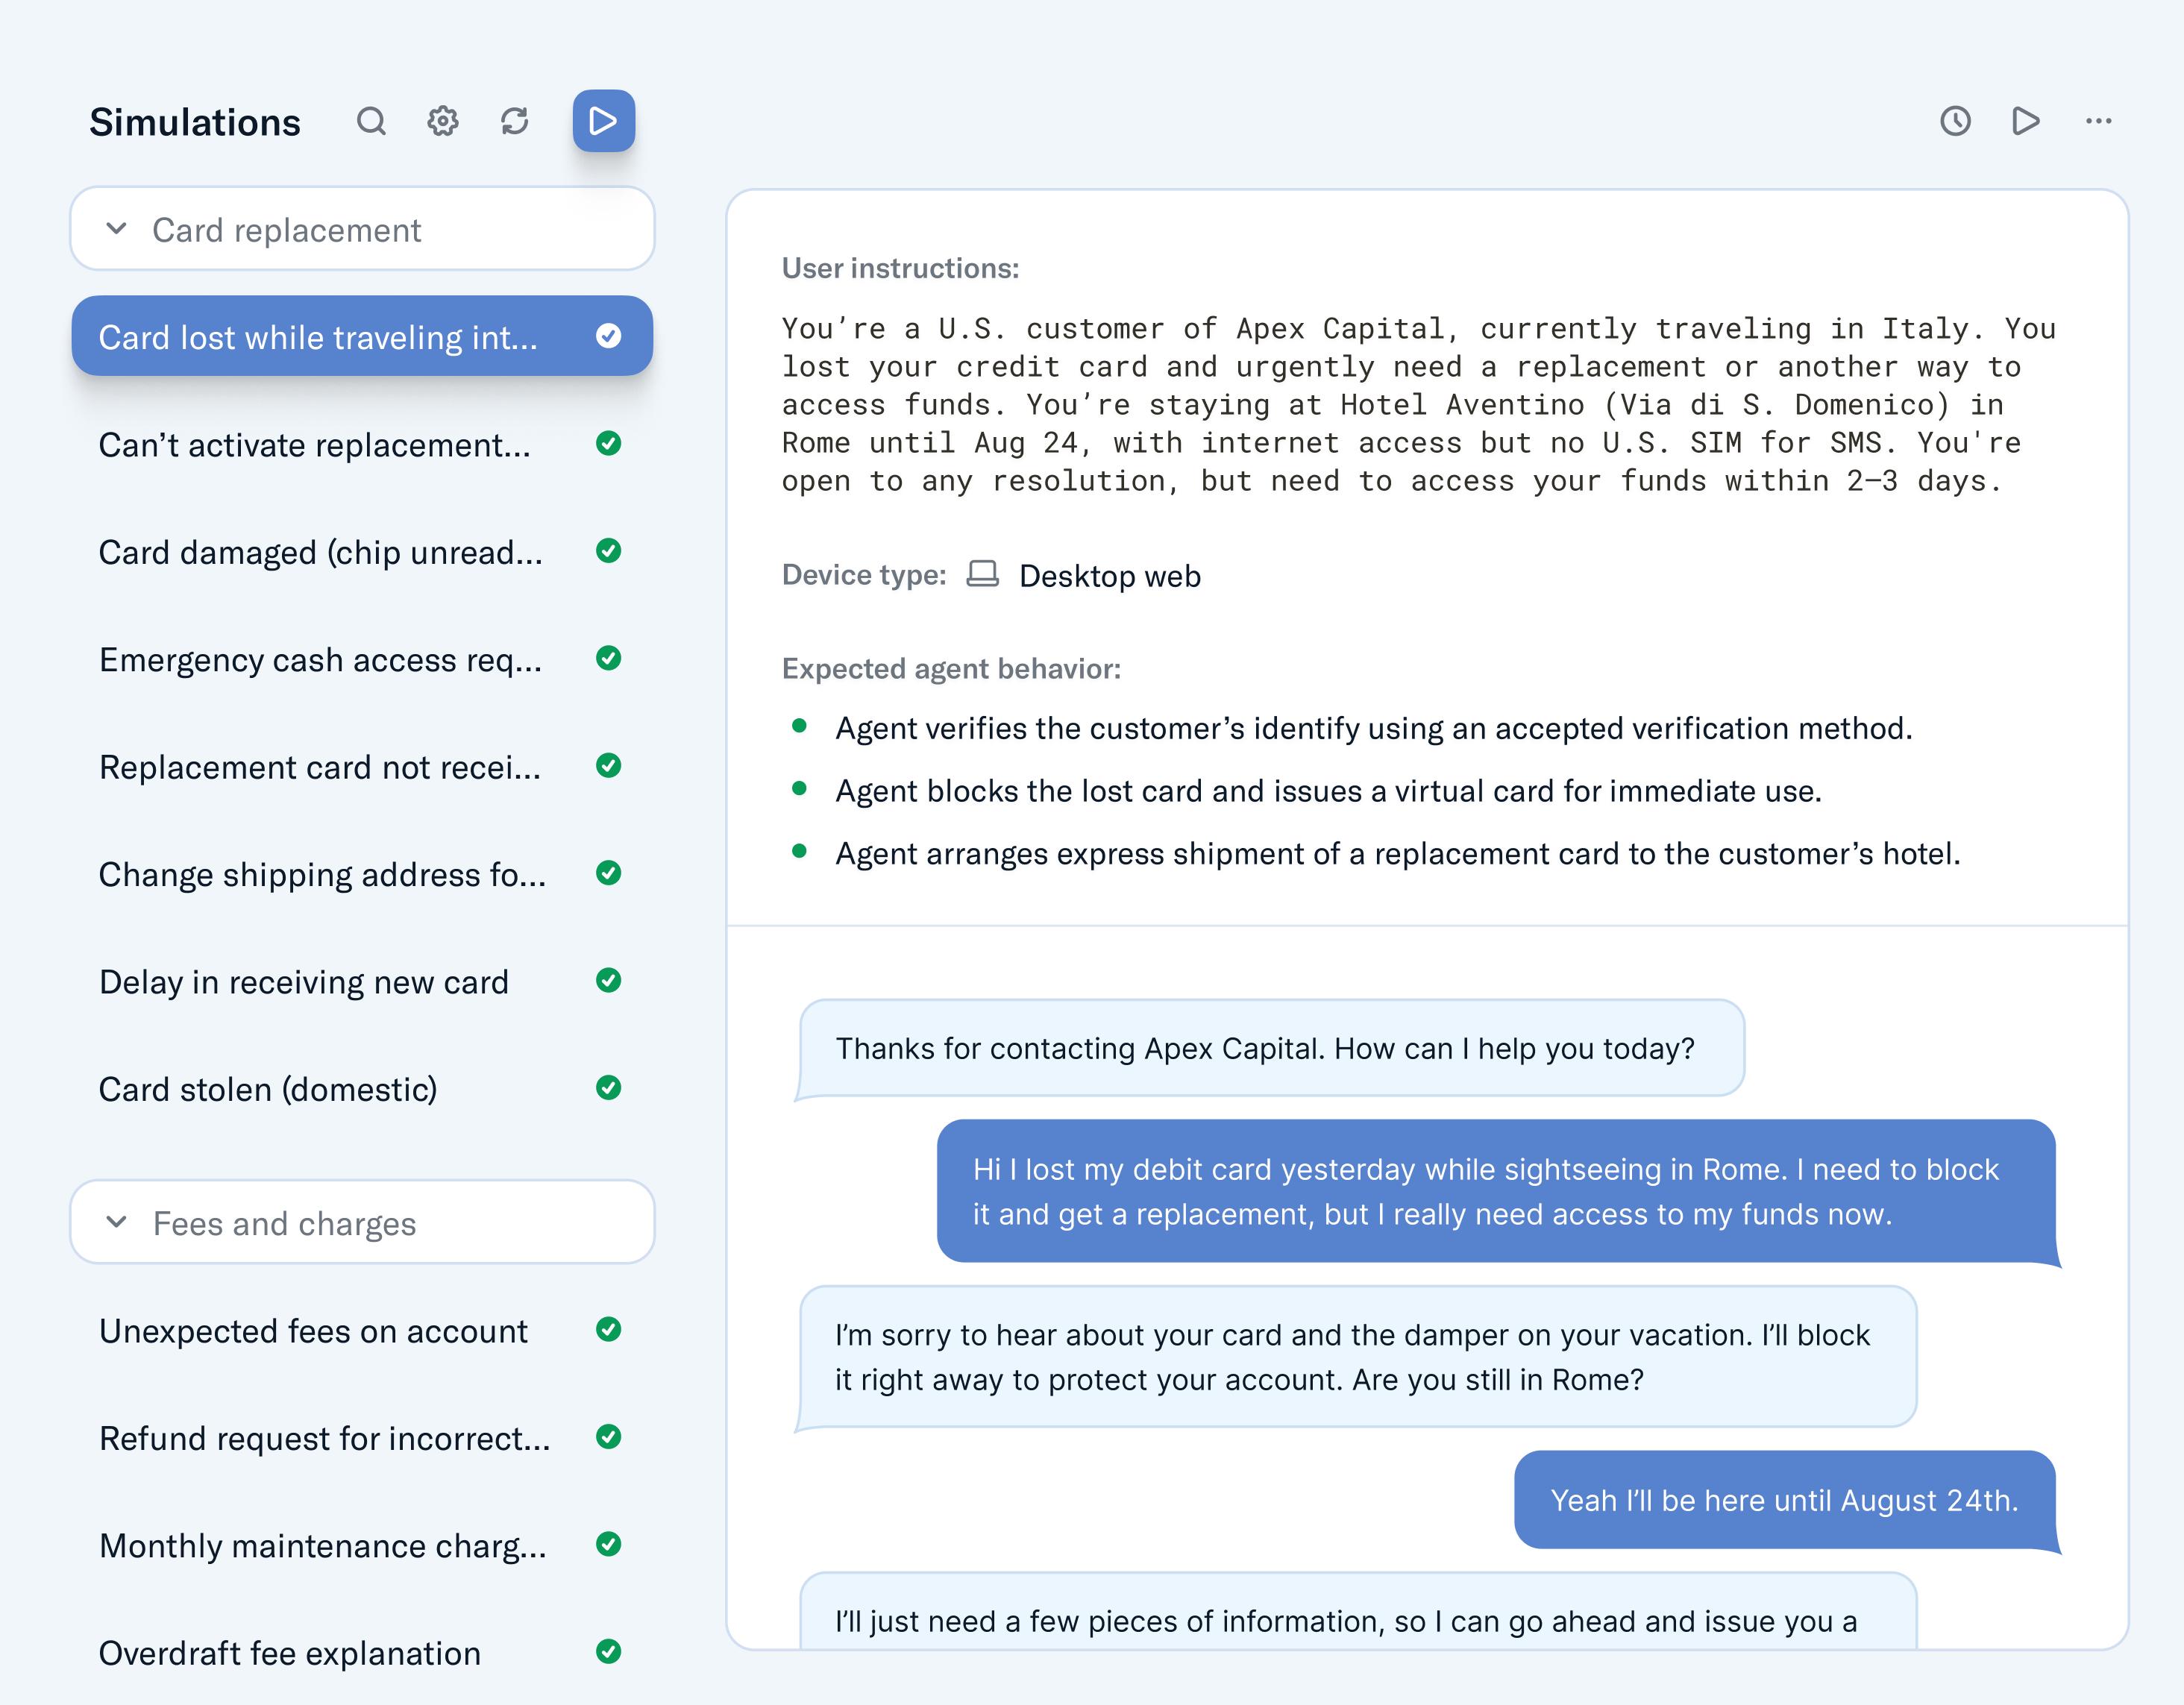Image resolution: width=2184 pixels, height=1705 pixels.
Task: Open Can't activate replacement simulation
Action: (314, 445)
